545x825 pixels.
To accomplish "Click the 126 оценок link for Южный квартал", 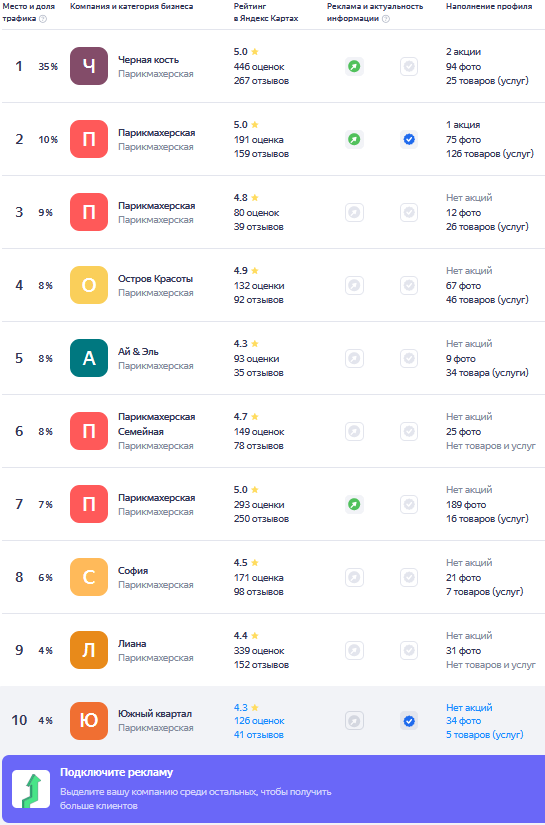I will [x=259, y=721].
